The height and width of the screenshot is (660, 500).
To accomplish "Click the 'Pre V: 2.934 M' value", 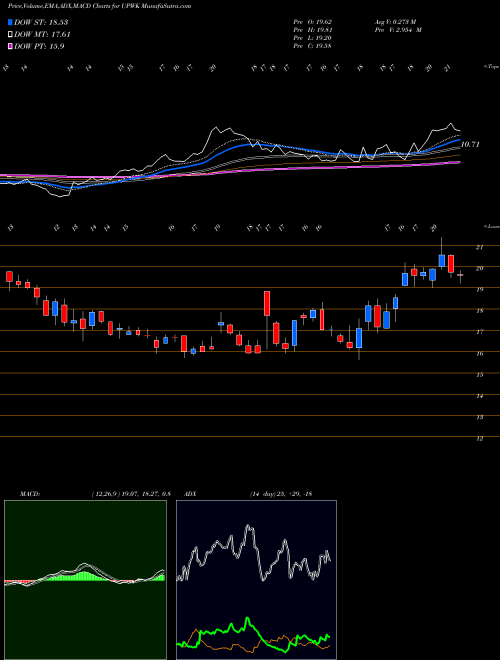I will 398,30.
